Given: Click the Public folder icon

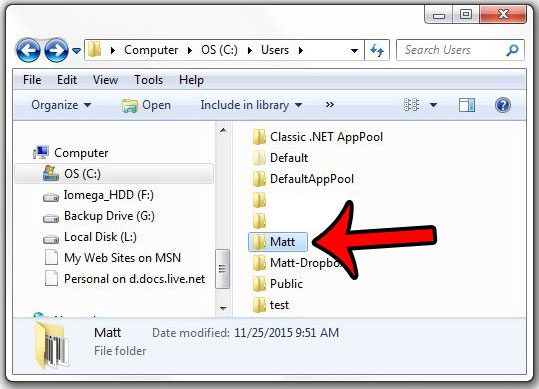Looking at the screenshot, I should tap(259, 284).
